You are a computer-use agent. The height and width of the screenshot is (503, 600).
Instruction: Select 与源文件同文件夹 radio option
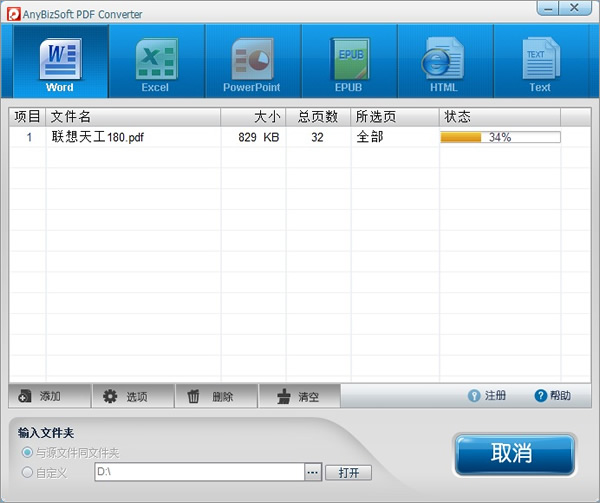(x=27, y=453)
